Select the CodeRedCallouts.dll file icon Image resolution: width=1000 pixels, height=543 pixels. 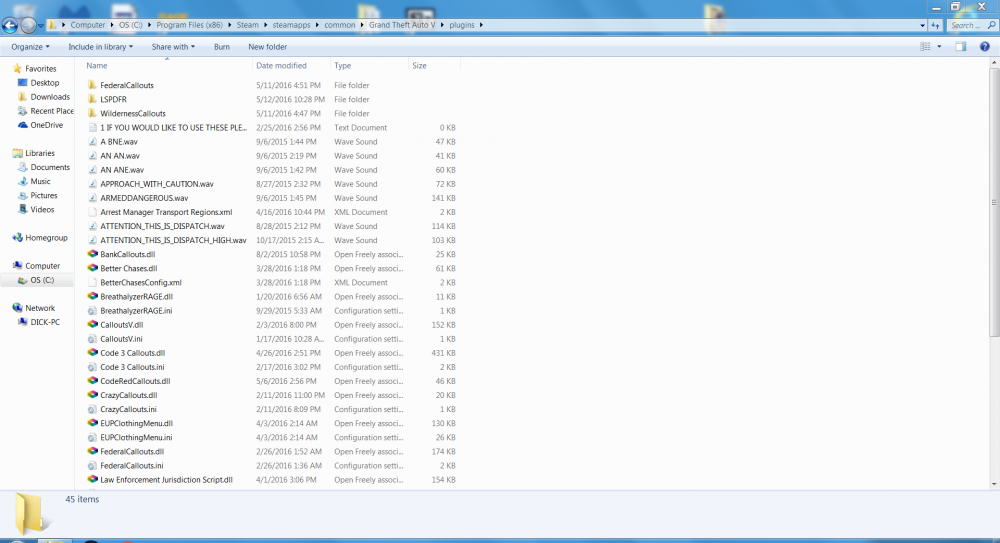92,381
